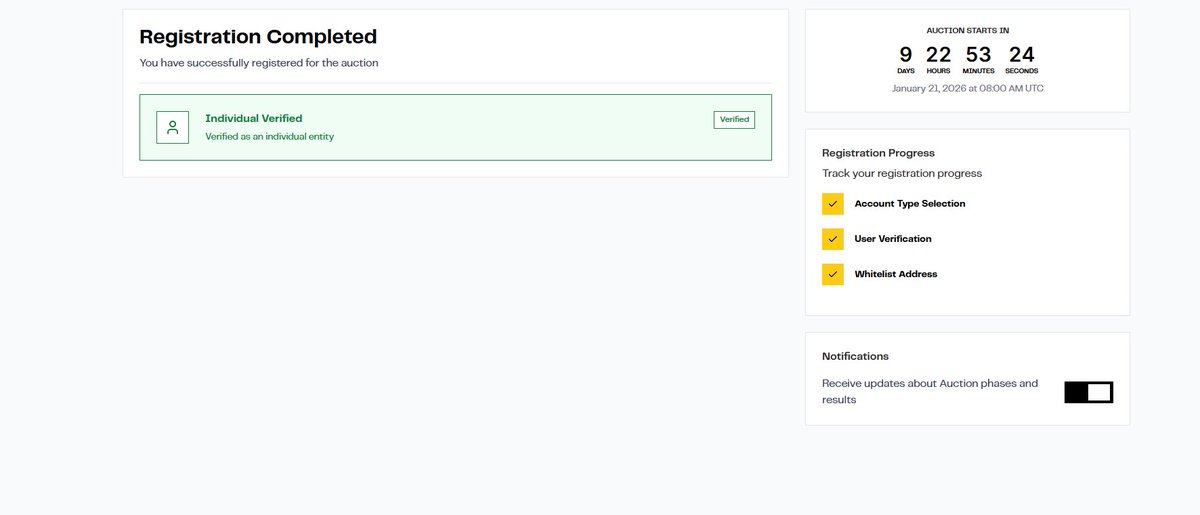Click the countdown seconds value 24
Viewport: 1200px width, 515px height.
click(x=1021, y=54)
